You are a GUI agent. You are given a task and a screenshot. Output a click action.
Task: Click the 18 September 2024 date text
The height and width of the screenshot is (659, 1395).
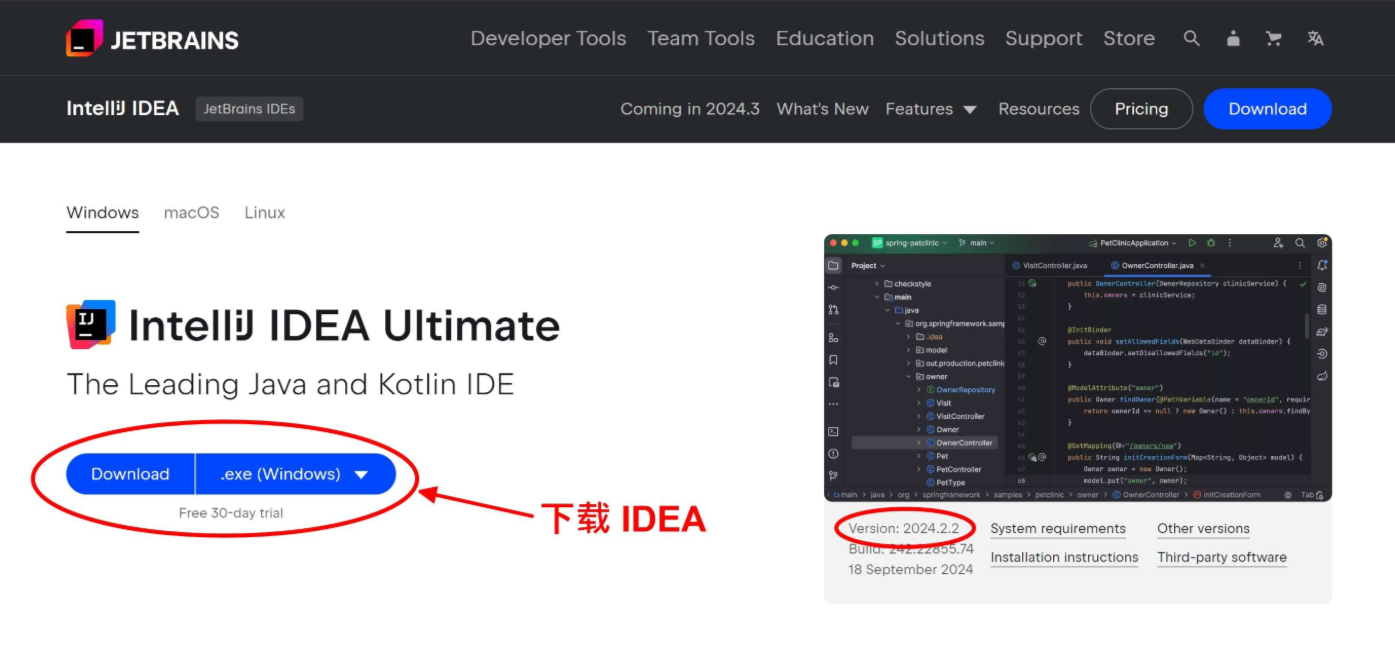point(910,569)
